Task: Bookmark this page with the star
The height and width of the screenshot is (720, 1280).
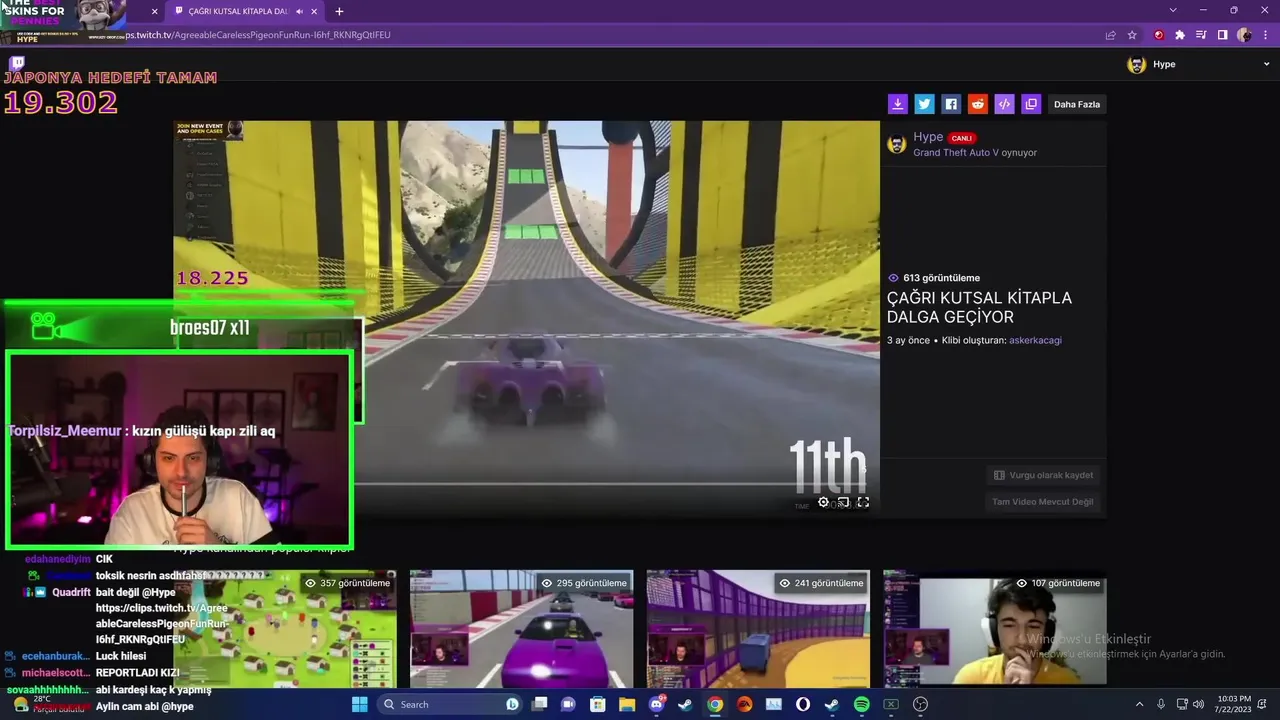Action: pos(1132,35)
